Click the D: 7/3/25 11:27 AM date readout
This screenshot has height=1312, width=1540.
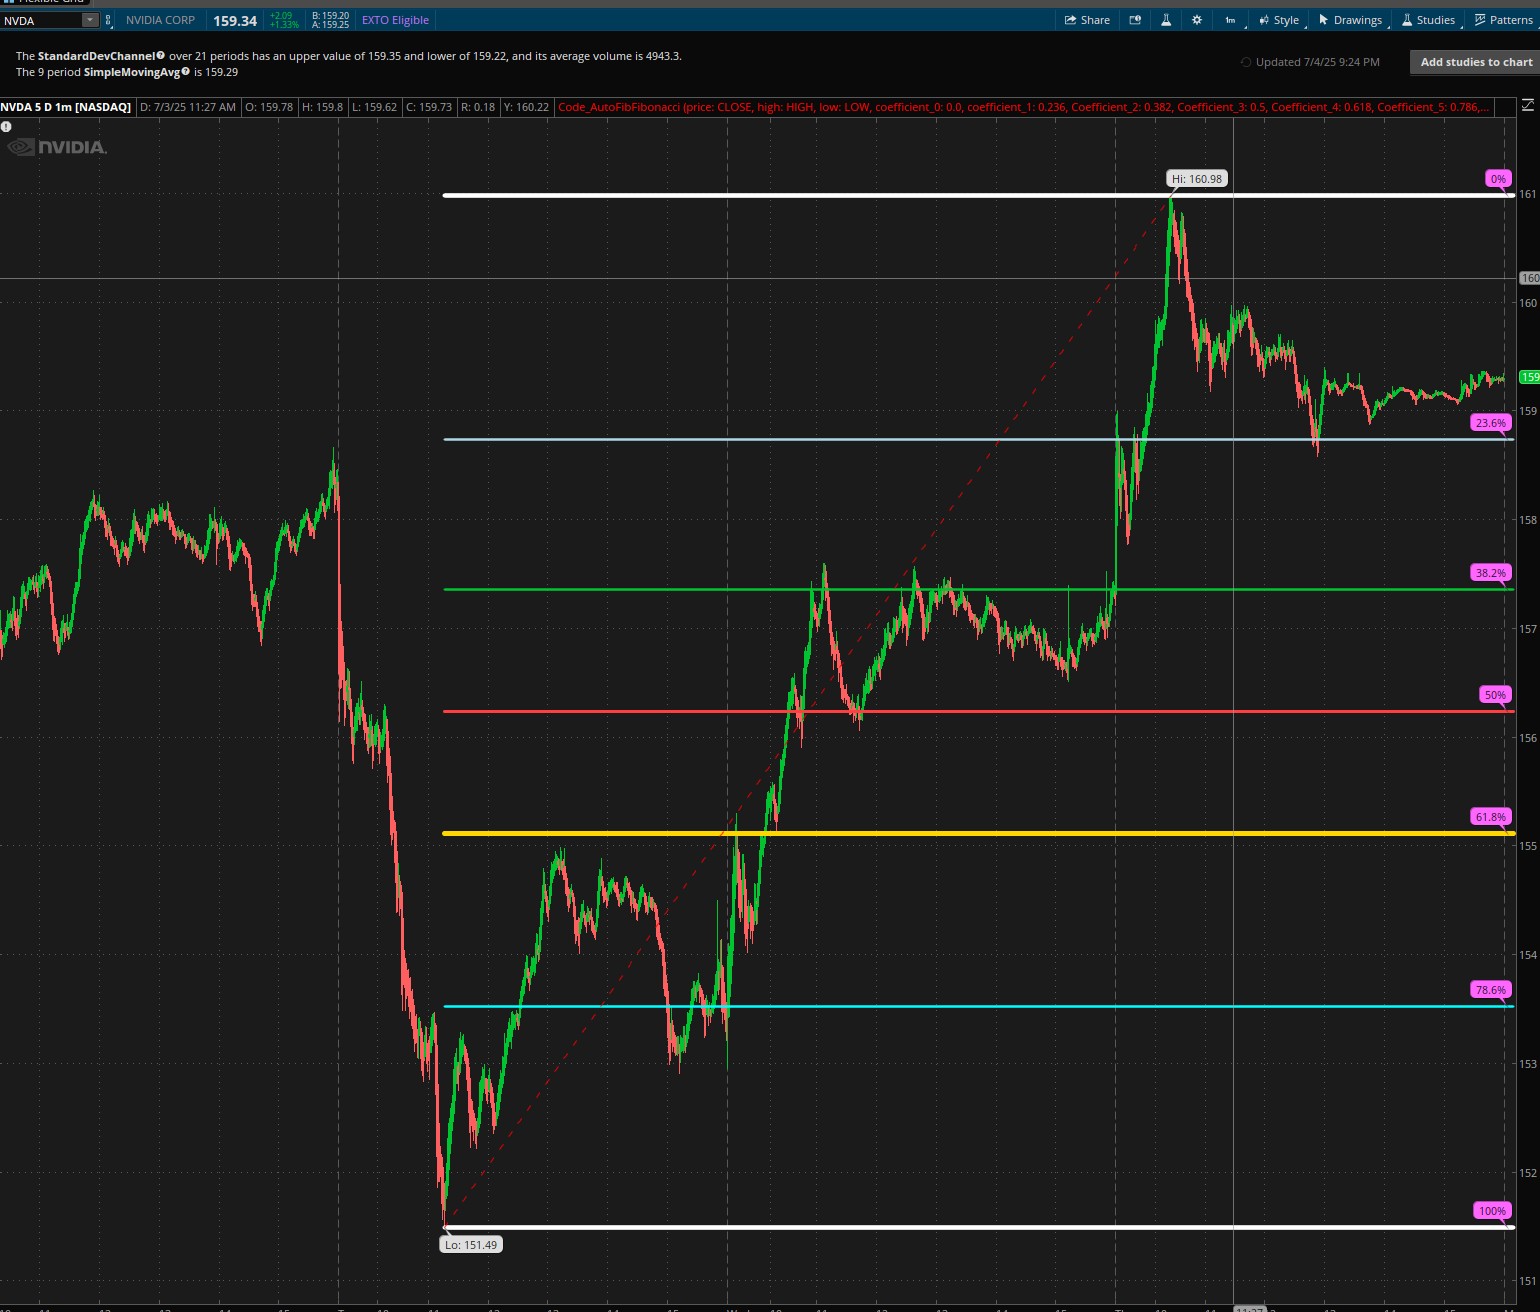point(188,107)
